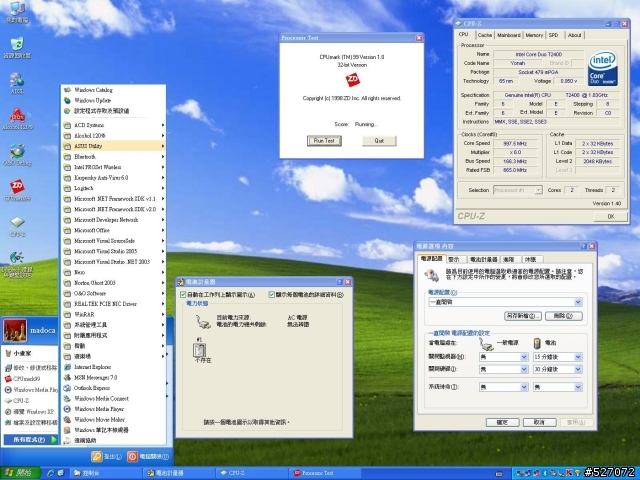640x480 pixels.
Task: Switch to 電池計量器 tab in power options
Action: click(x=484, y=260)
